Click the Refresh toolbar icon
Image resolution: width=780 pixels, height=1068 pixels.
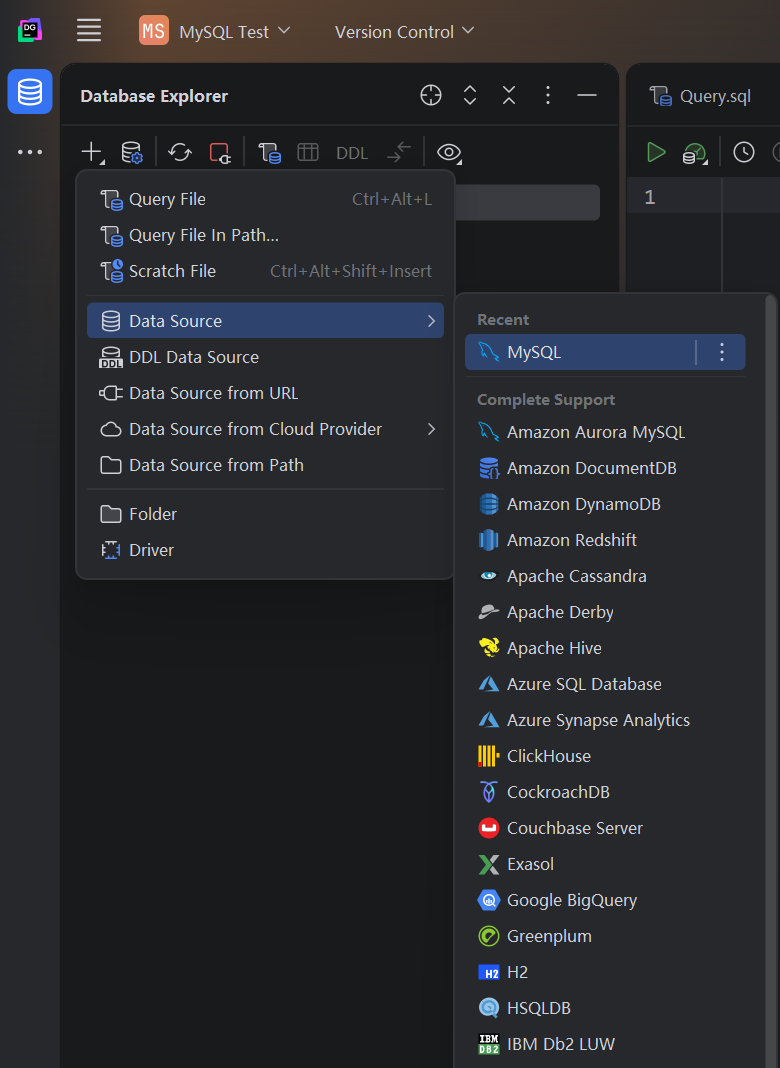[x=180, y=152]
